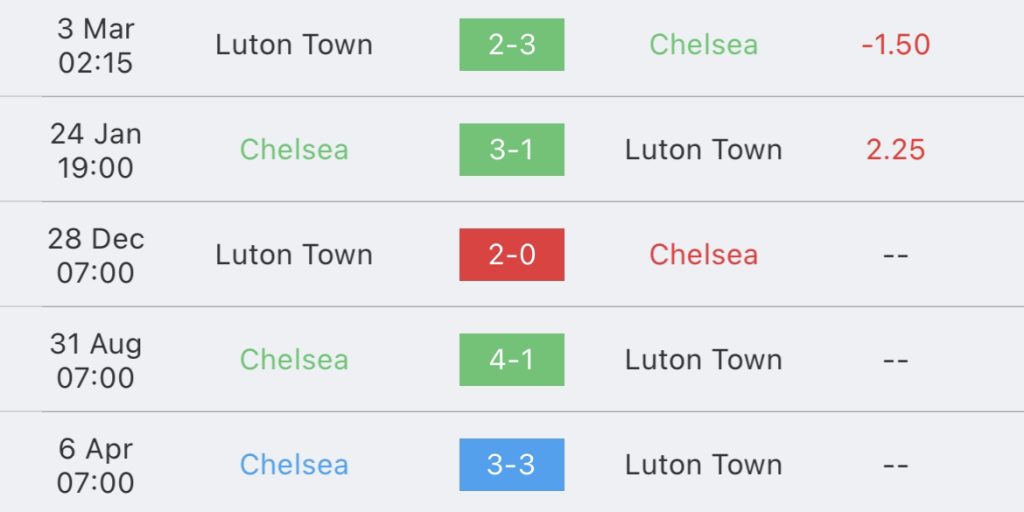
Task: Click the red 2-0 score badge
Action: [x=511, y=254]
